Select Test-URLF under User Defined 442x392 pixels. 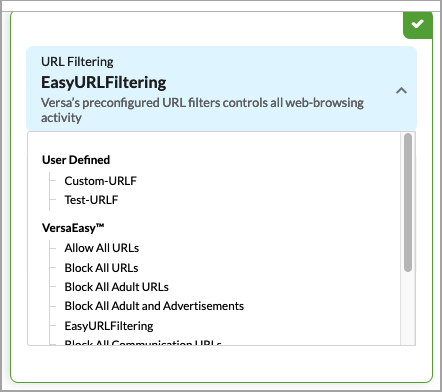click(91, 200)
